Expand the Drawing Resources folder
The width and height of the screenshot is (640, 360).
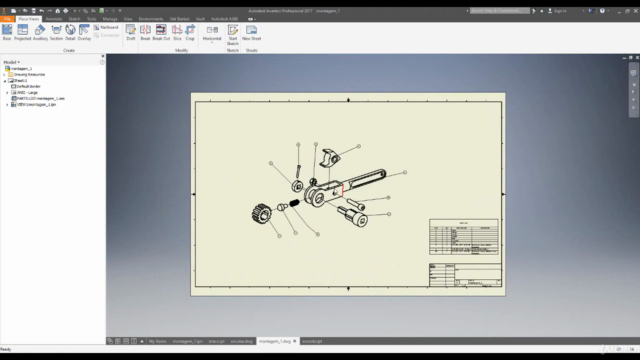4,75
